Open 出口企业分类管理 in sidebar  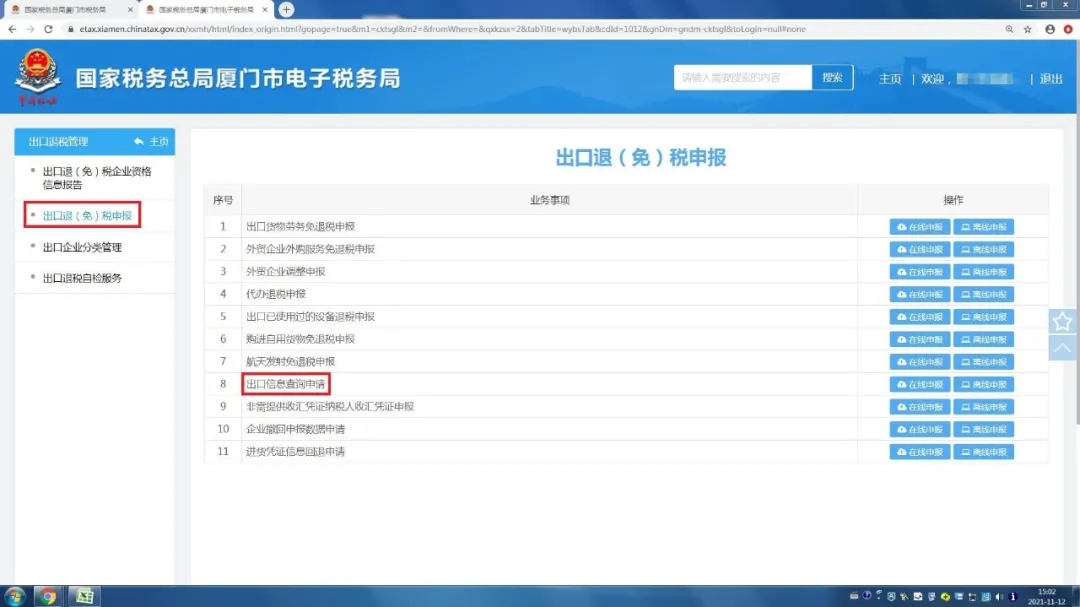[82, 247]
